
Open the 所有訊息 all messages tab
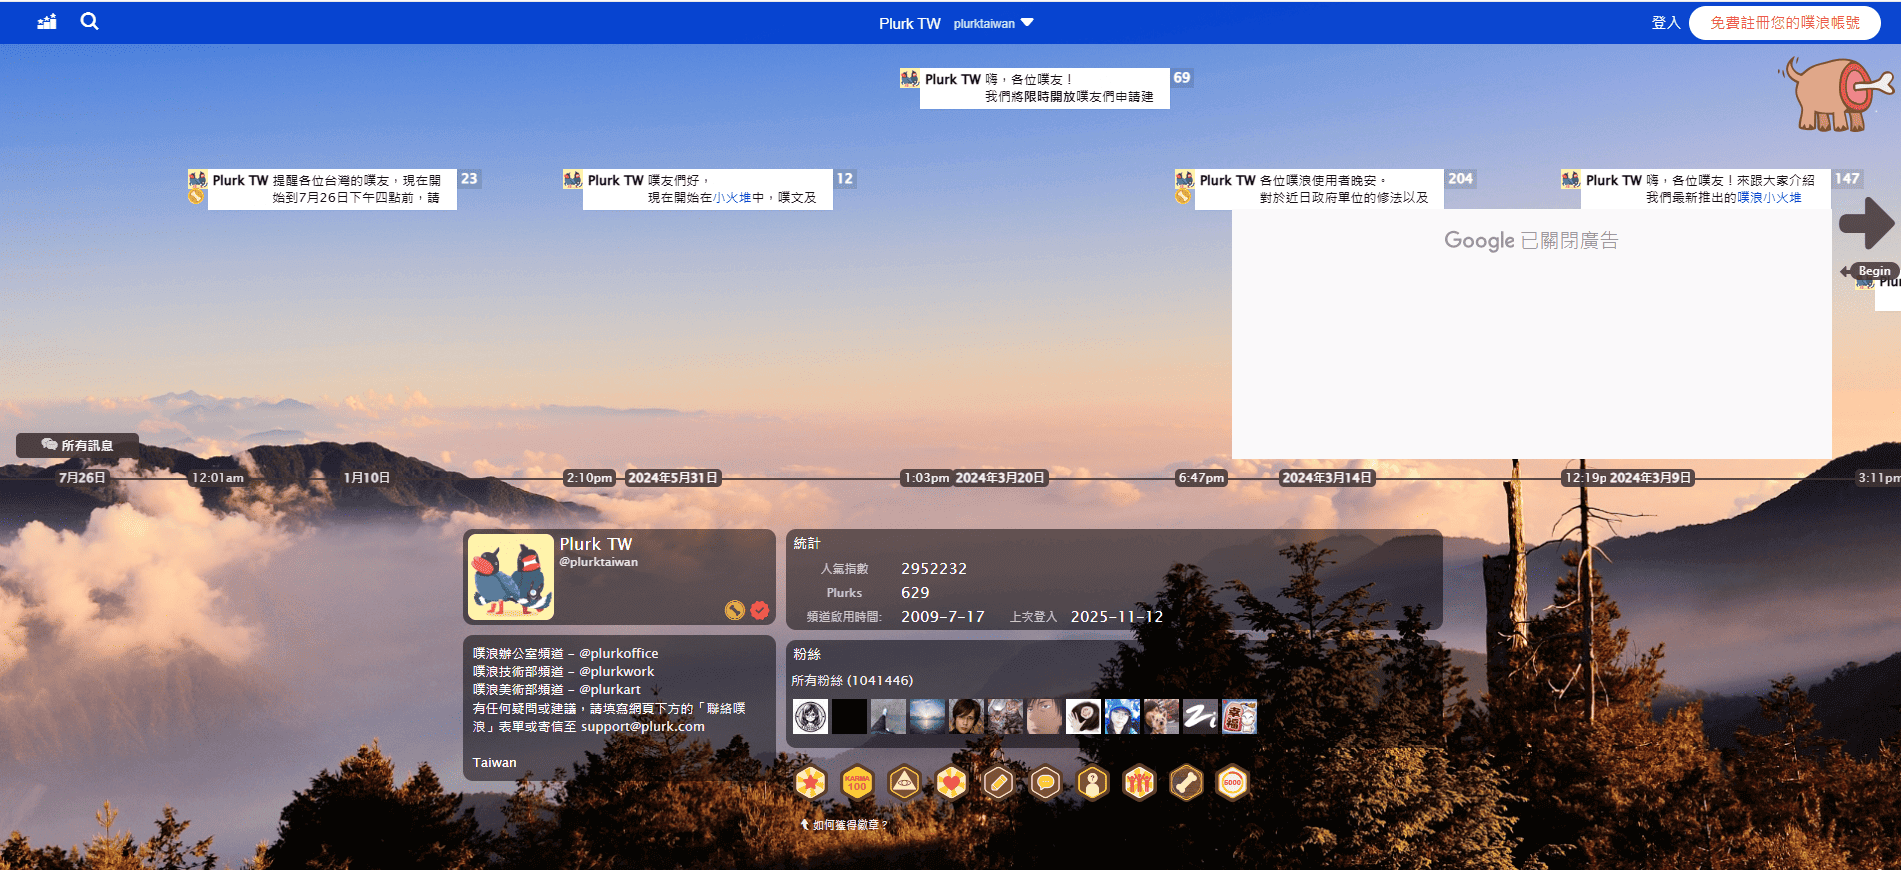[x=77, y=445]
